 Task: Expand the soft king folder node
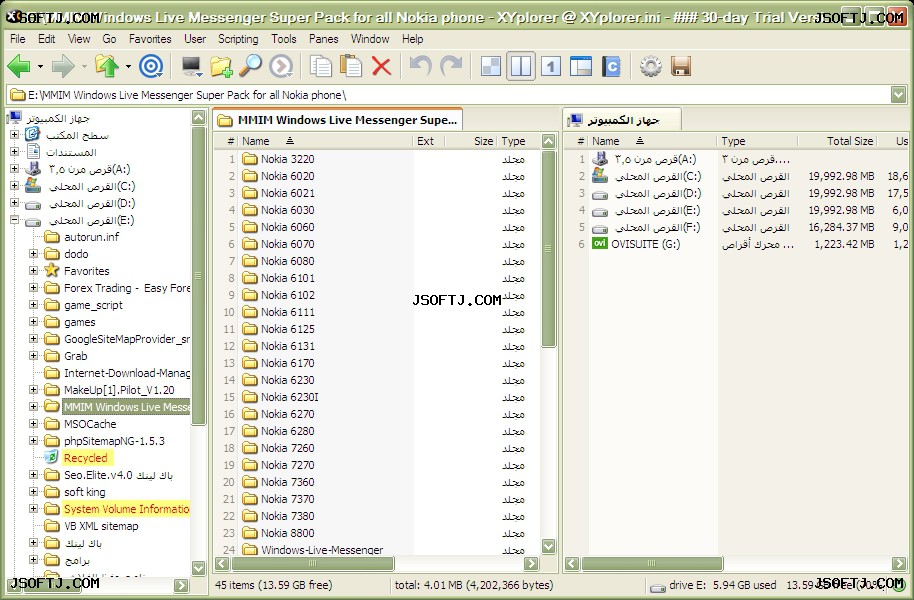click(x=33, y=492)
